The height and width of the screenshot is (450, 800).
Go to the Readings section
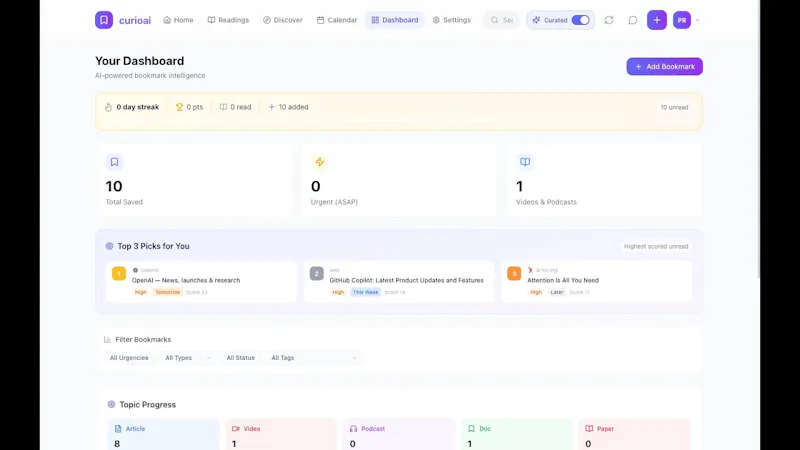(228, 20)
